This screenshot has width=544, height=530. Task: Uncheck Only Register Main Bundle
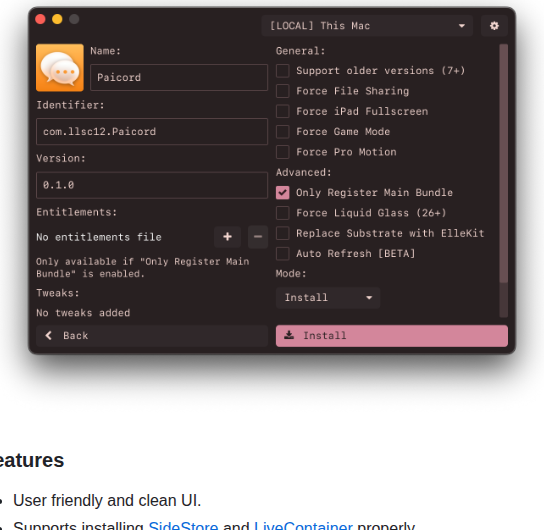[283, 193]
